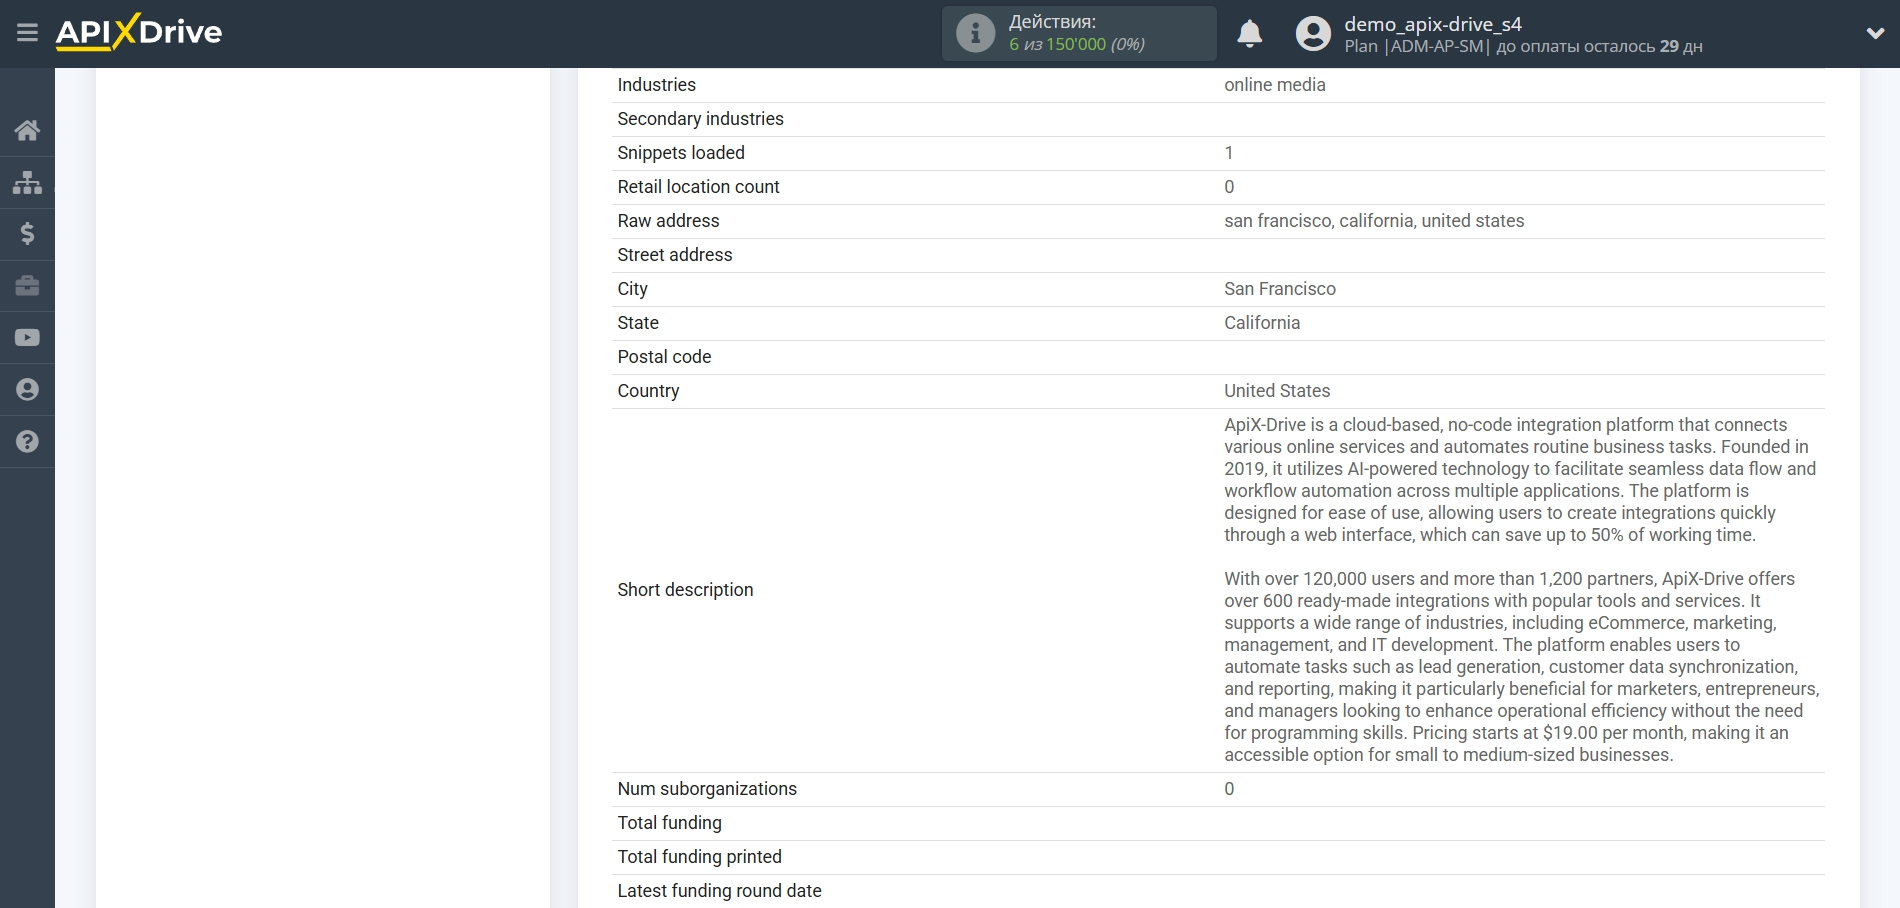Click the notifications bell icon
The width and height of the screenshot is (1900, 908).
[1249, 34]
